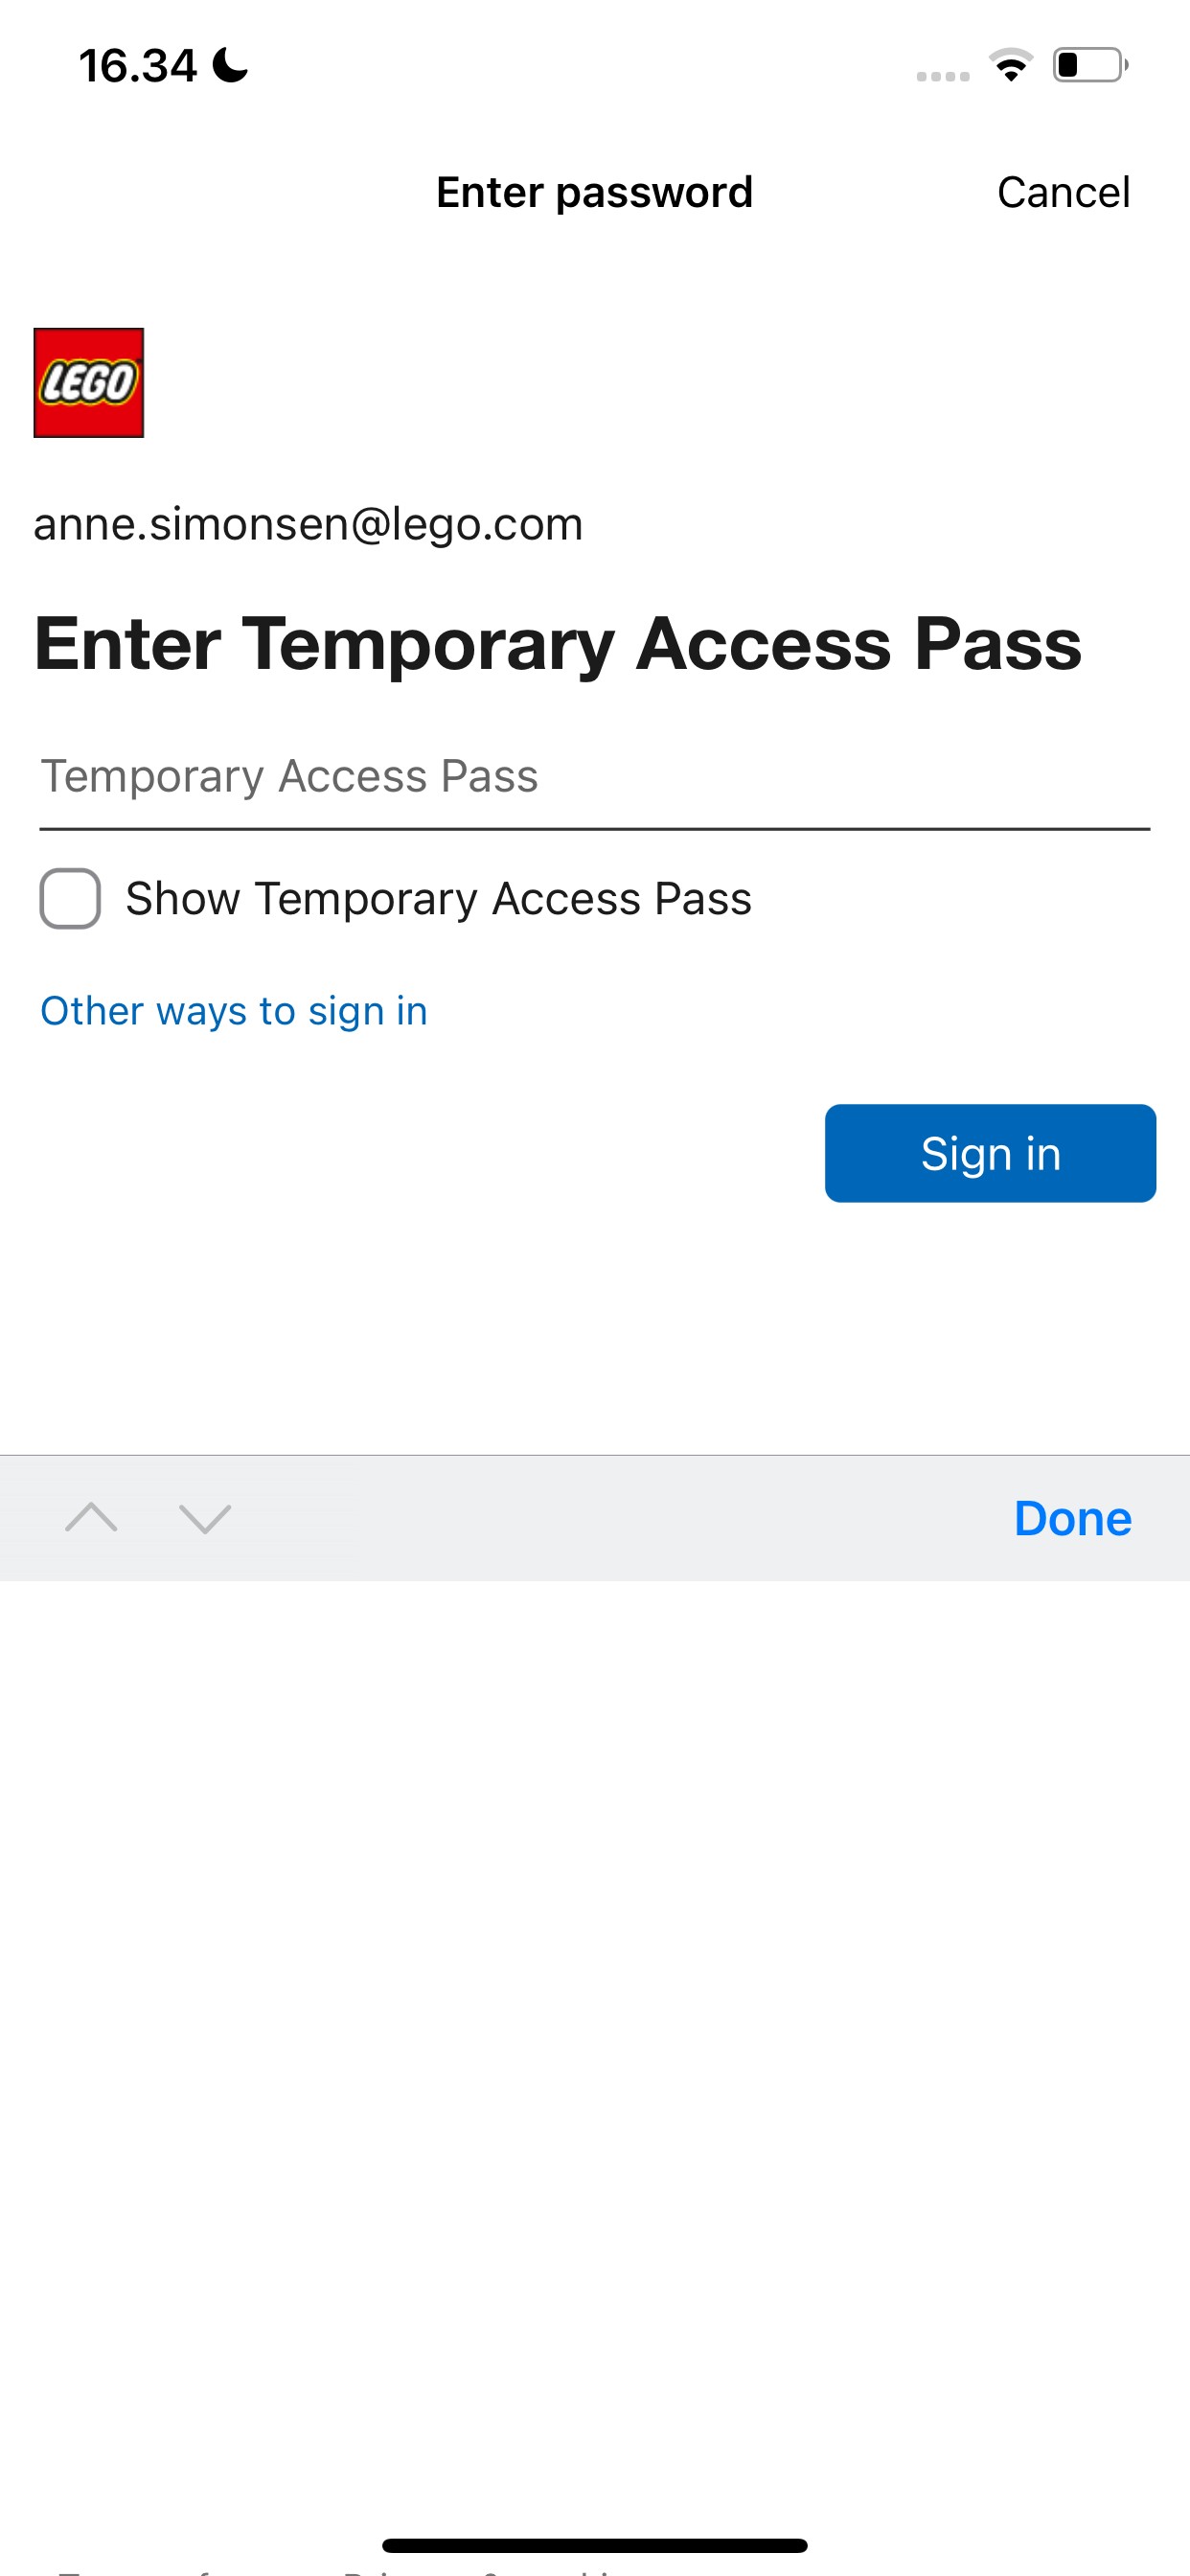Screen dimensions: 1190x2576
Task: Tap the iOS home indicator bar
Action: [595, 2545]
